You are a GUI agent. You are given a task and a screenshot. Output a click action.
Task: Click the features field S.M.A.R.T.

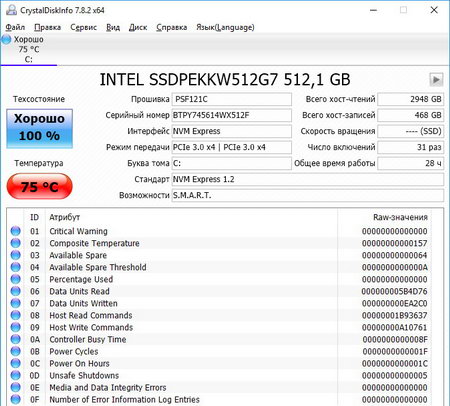click(x=308, y=195)
